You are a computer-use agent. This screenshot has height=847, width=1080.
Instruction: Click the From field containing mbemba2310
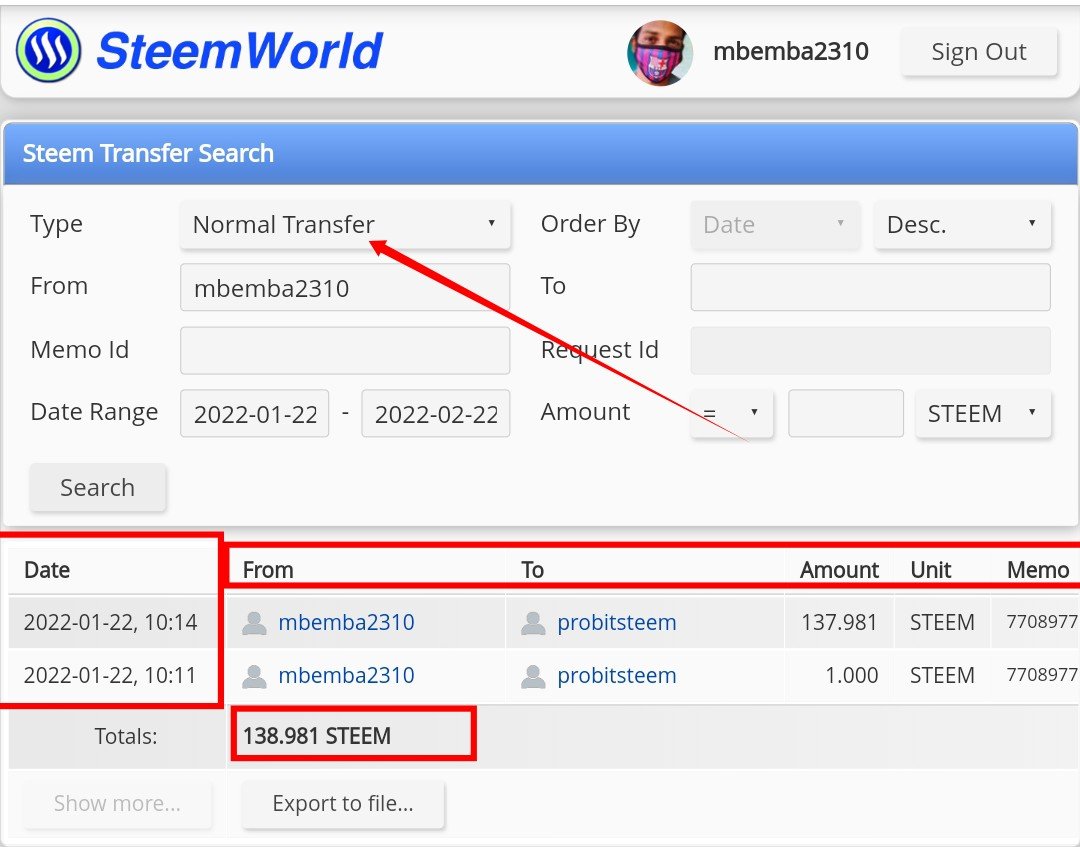345,287
